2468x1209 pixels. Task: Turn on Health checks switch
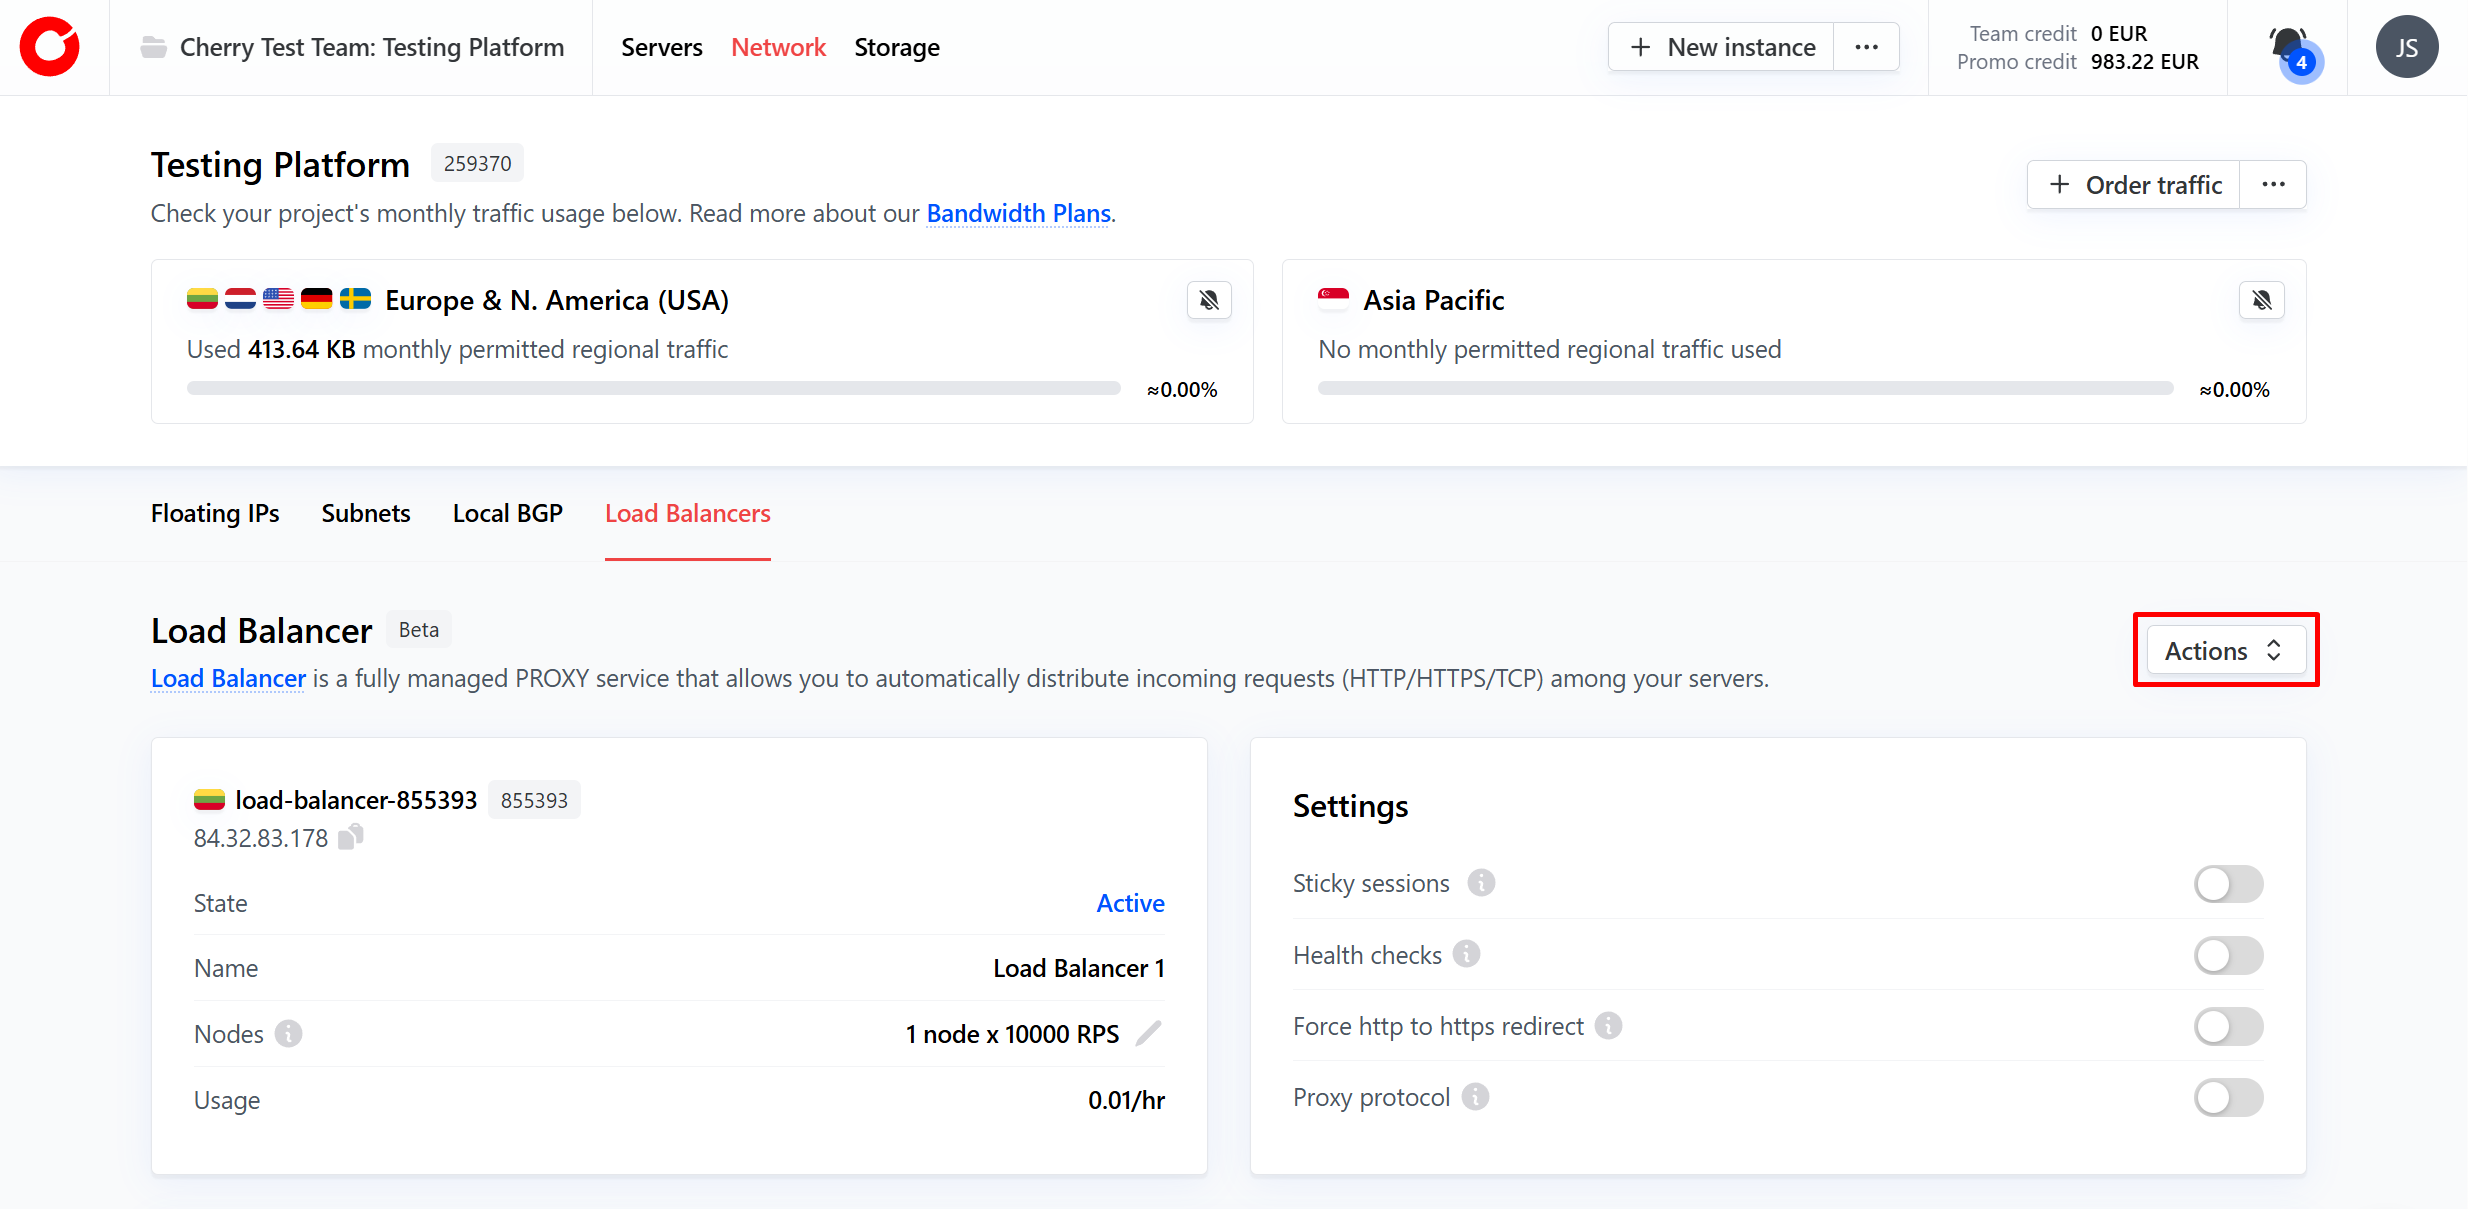coord(2228,955)
